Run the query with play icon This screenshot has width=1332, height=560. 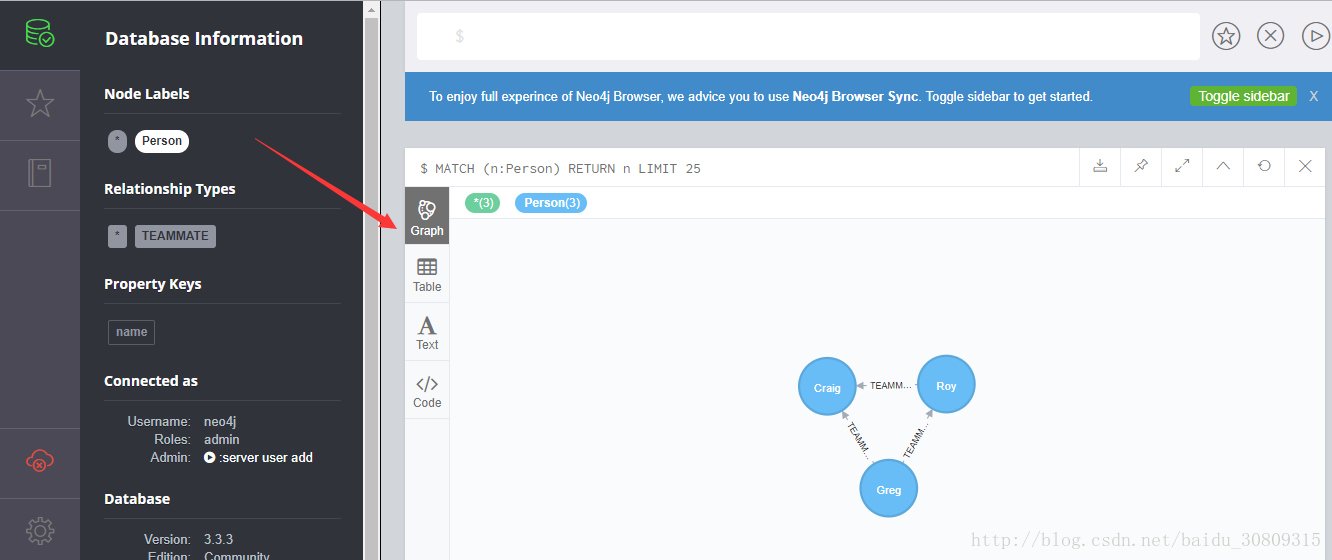tap(1316, 36)
